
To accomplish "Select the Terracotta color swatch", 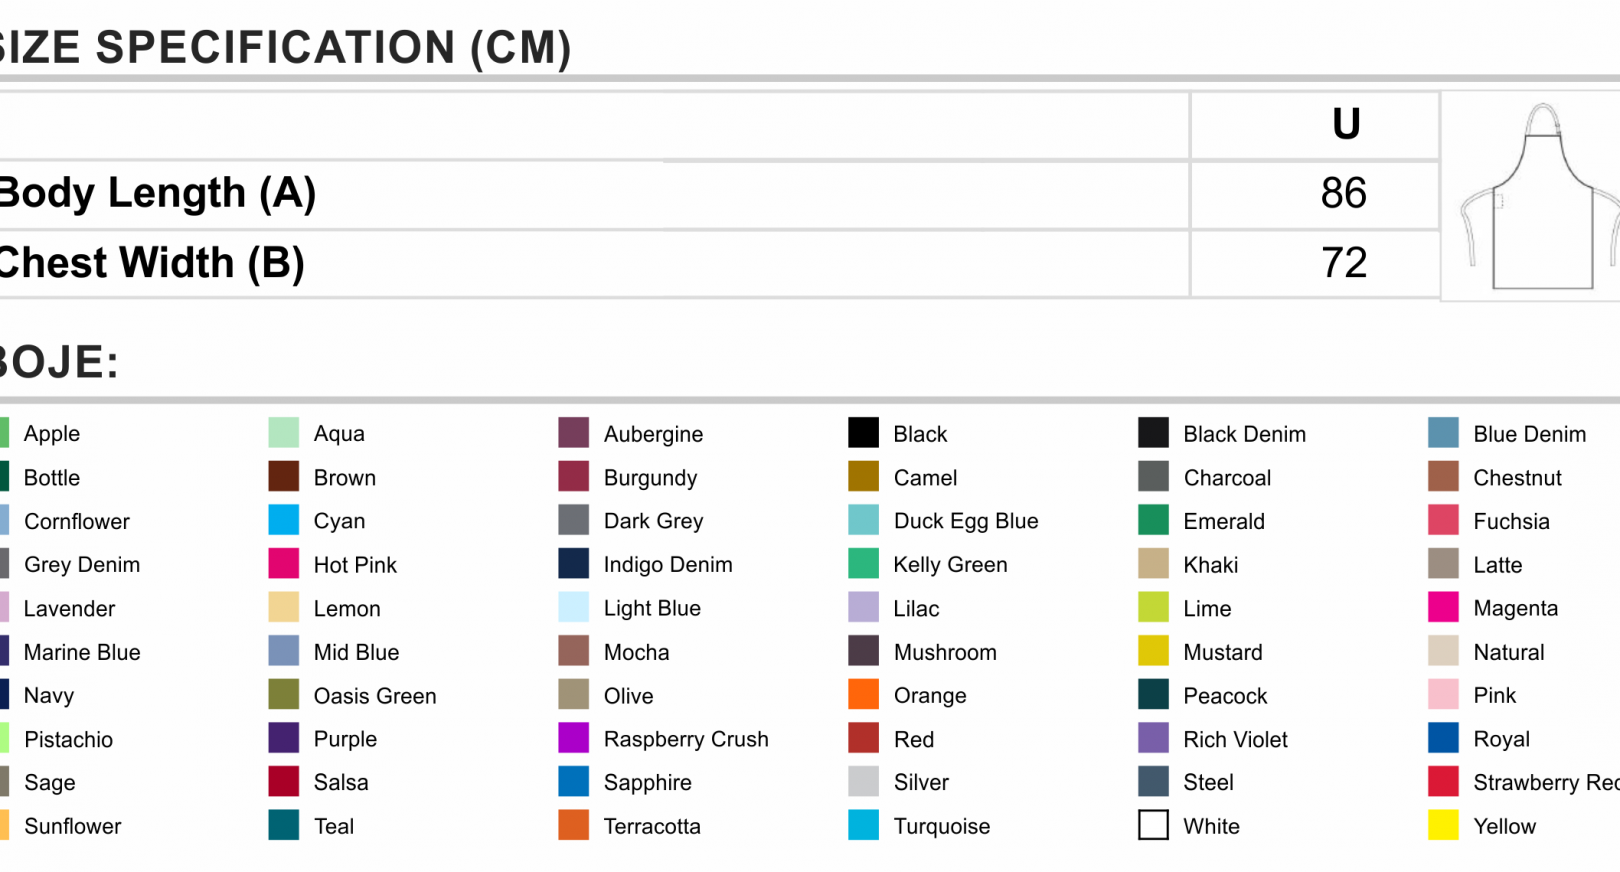I will tap(574, 825).
